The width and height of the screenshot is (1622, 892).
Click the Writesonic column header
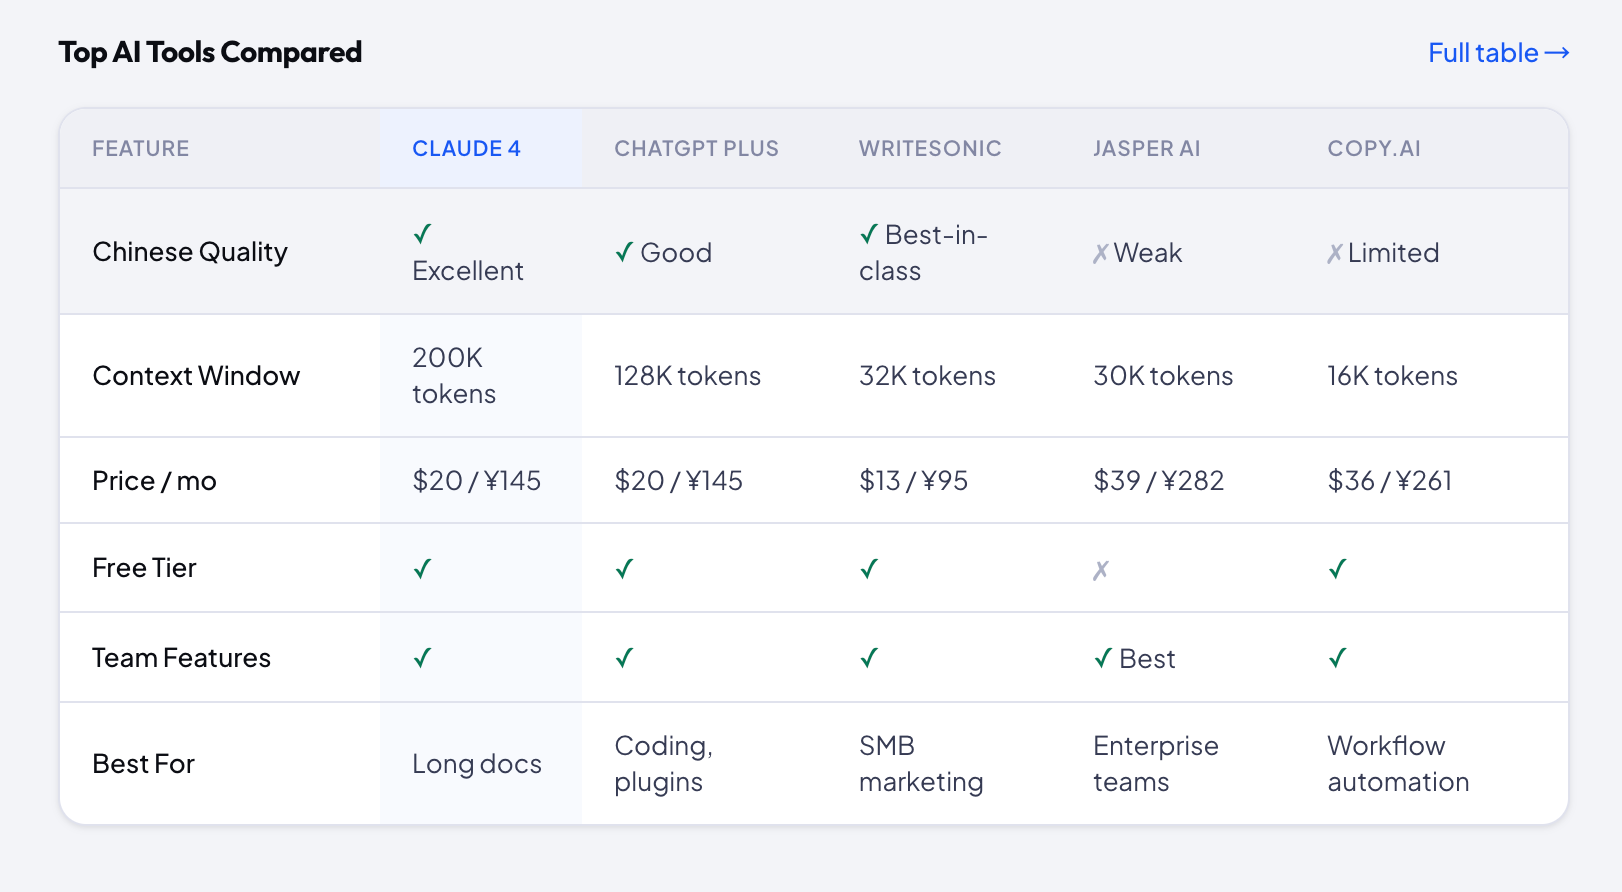pos(929,149)
